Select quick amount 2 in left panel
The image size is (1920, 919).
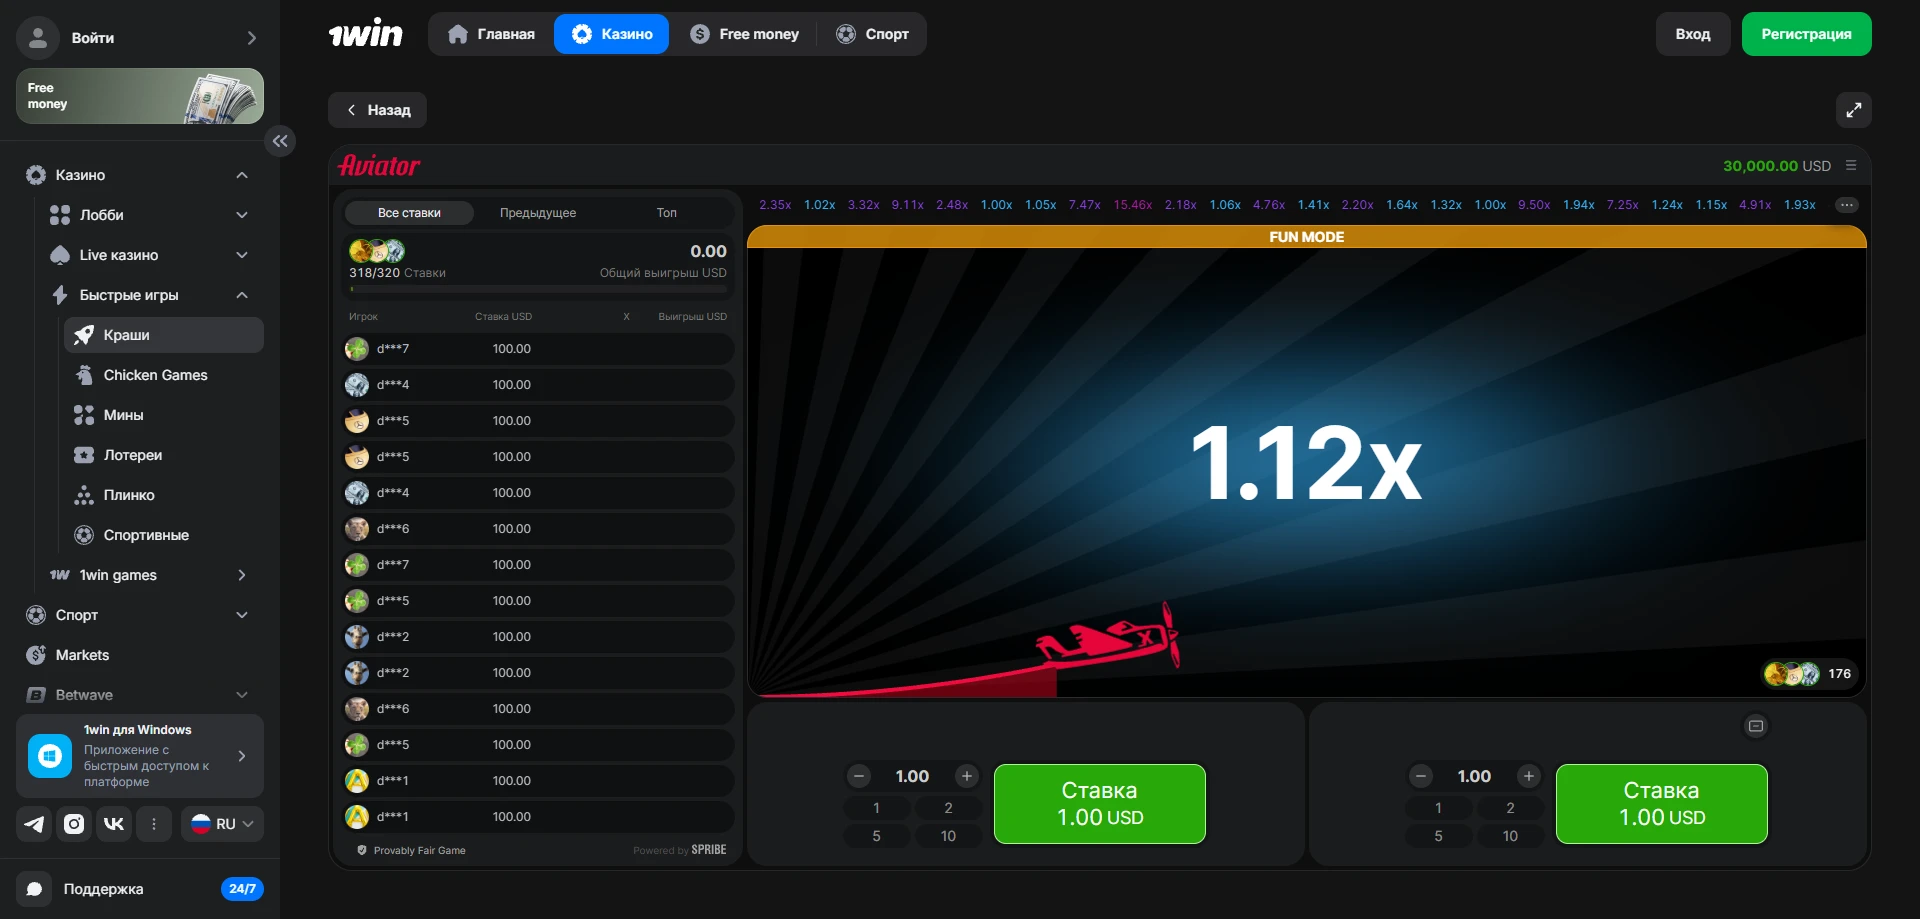click(x=948, y=808)
